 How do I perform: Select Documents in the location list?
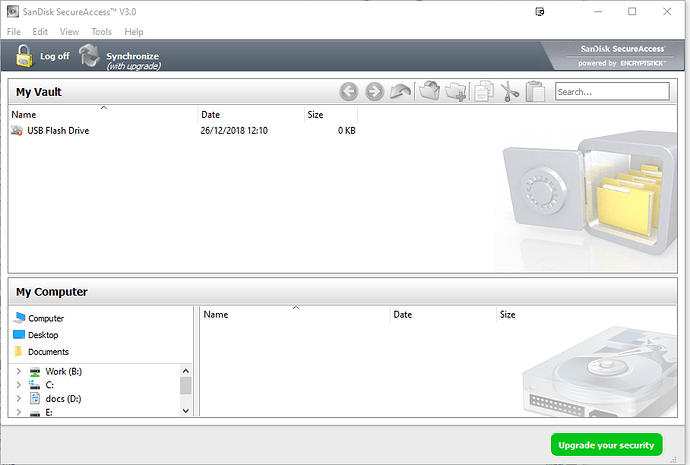tap(48, 351)
